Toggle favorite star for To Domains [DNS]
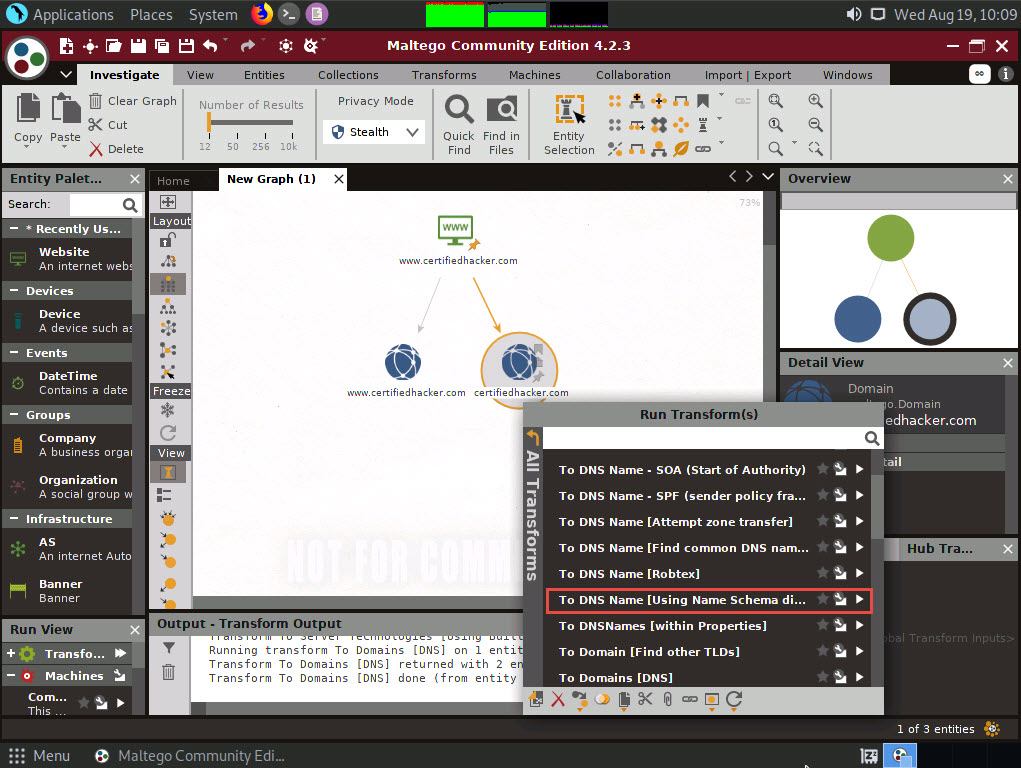The height and width of the screenshot is (768, 1021). tap(822, 677)
